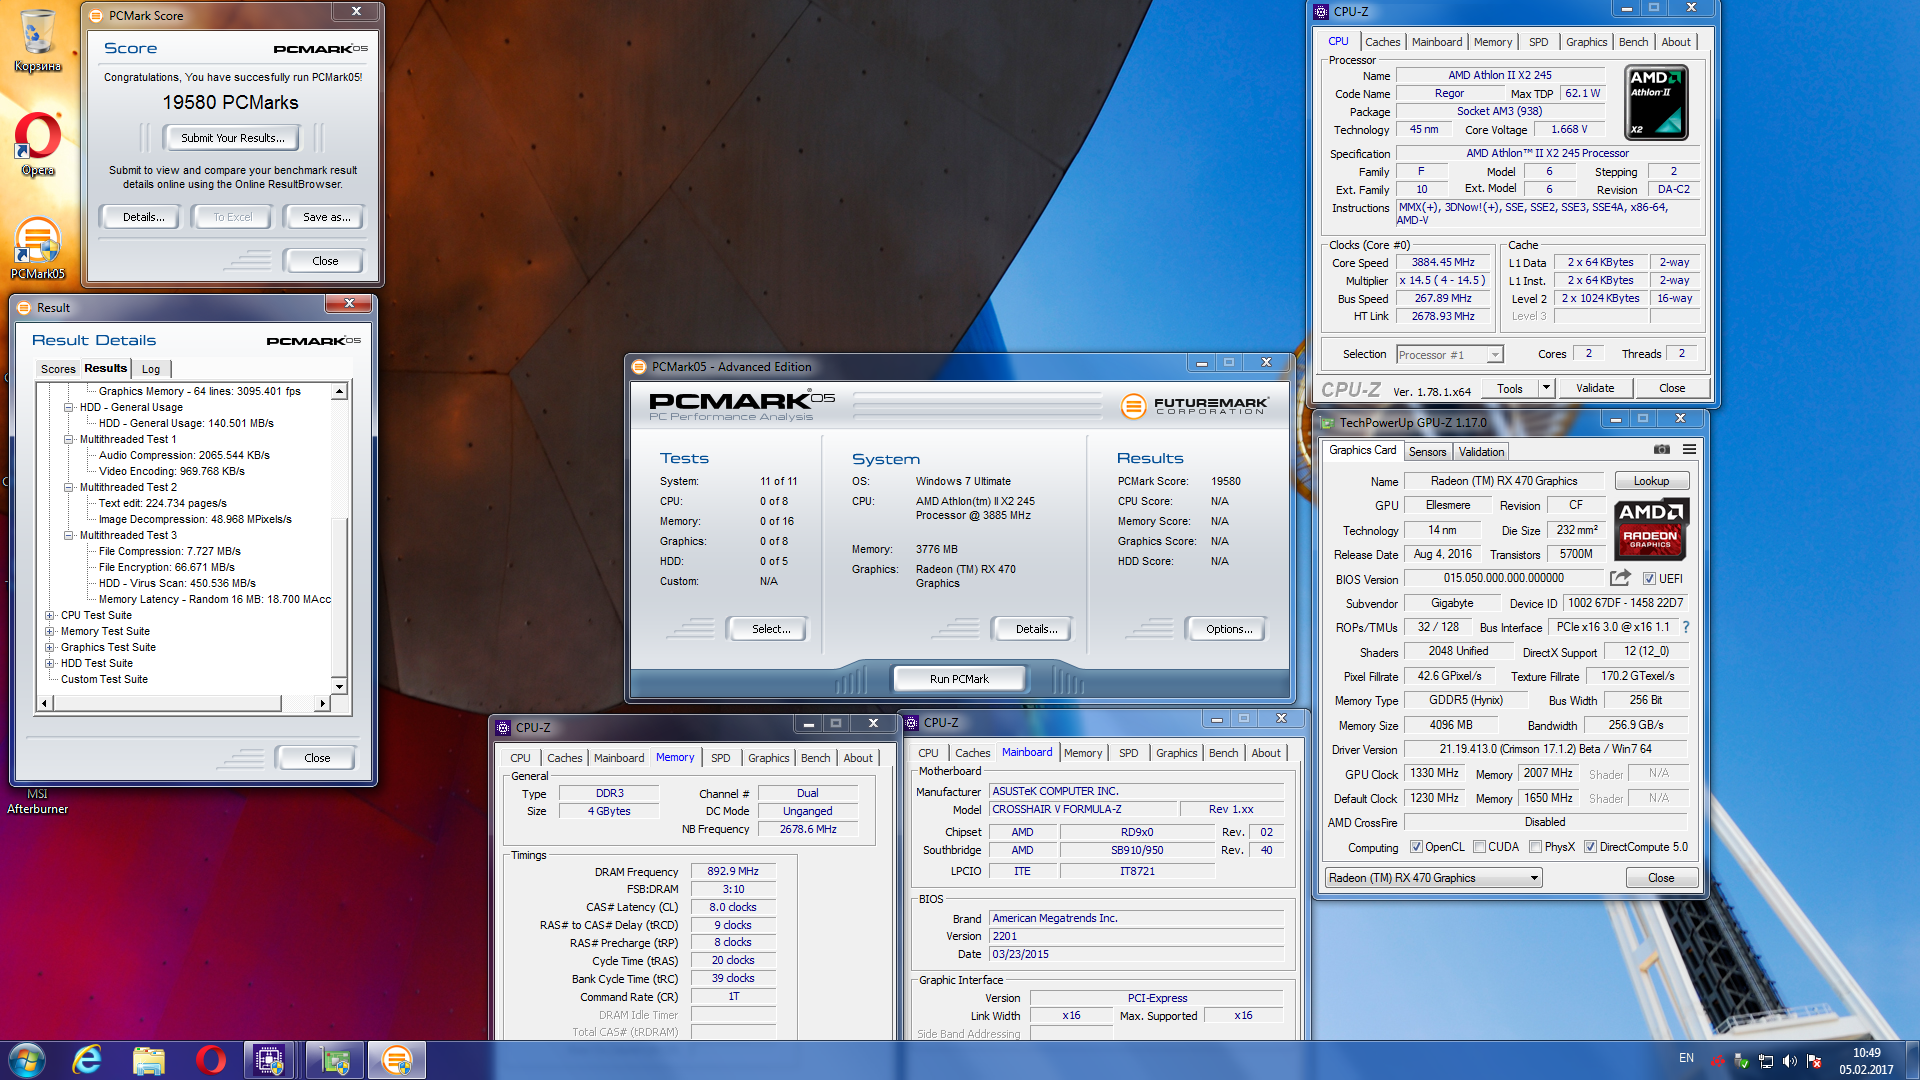Image resolution: width=1920 pixels, height=1080 pixels.
Task: Click PCMark05 taskbar icon
Action: click(397, 1060)
